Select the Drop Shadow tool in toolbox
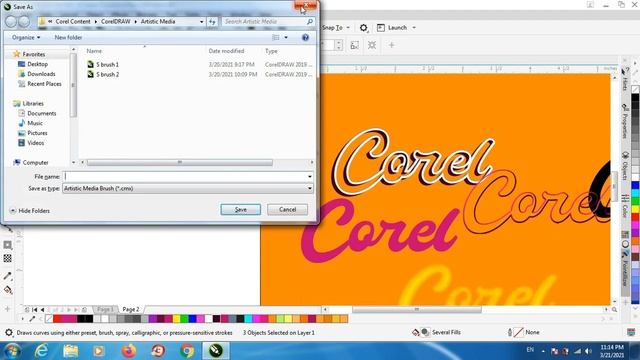This screenshot has width=640, height=360. [7, 245]
